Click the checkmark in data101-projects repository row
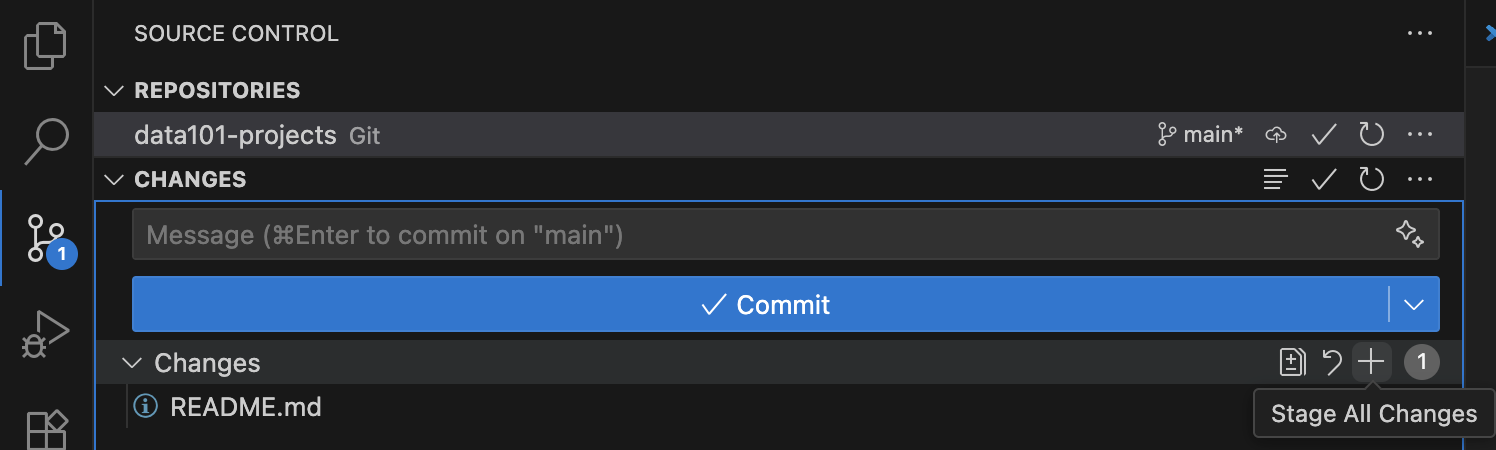This screenshot has width=1496, height=450. point(1324,134)
